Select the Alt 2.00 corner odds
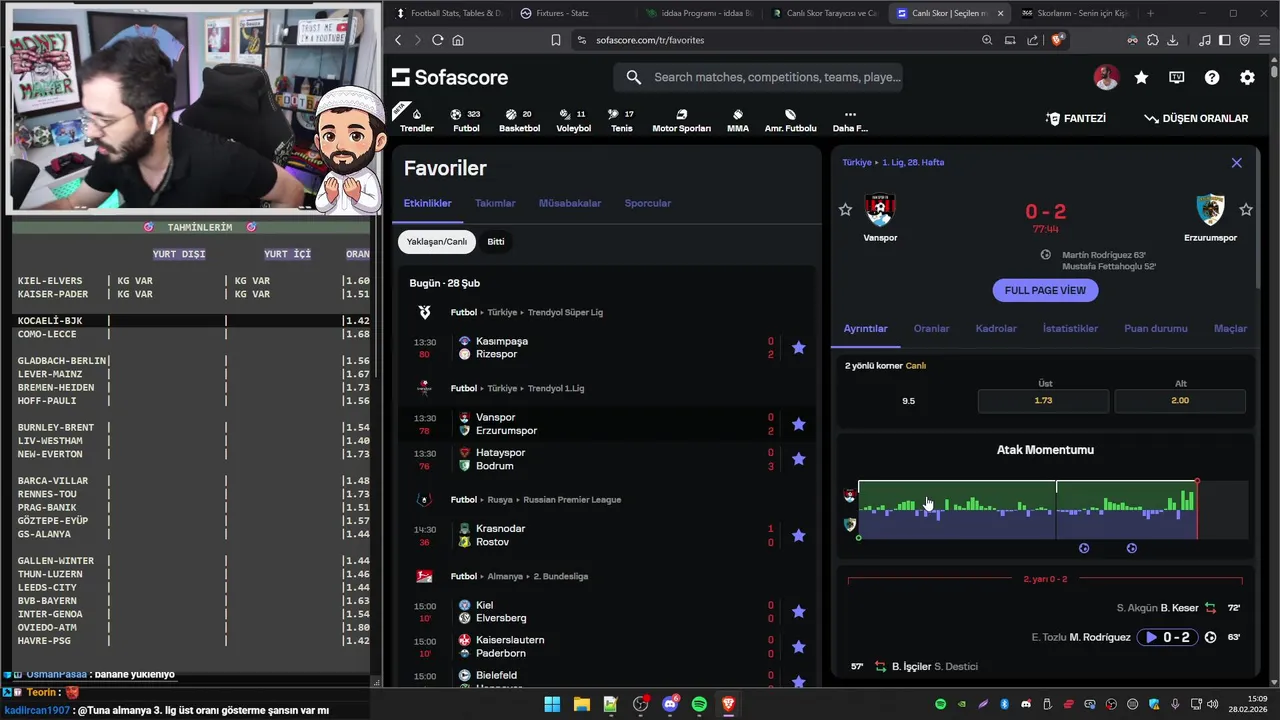This screenshot has width=1280, height=720. 1180,400
